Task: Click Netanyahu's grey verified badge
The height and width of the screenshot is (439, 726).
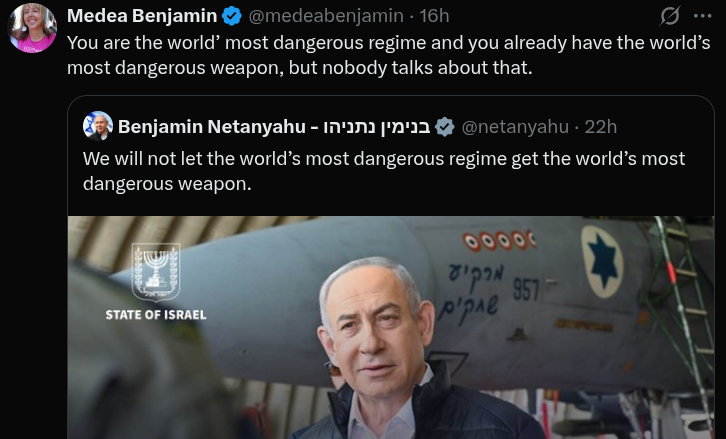Action: [445, 127]
